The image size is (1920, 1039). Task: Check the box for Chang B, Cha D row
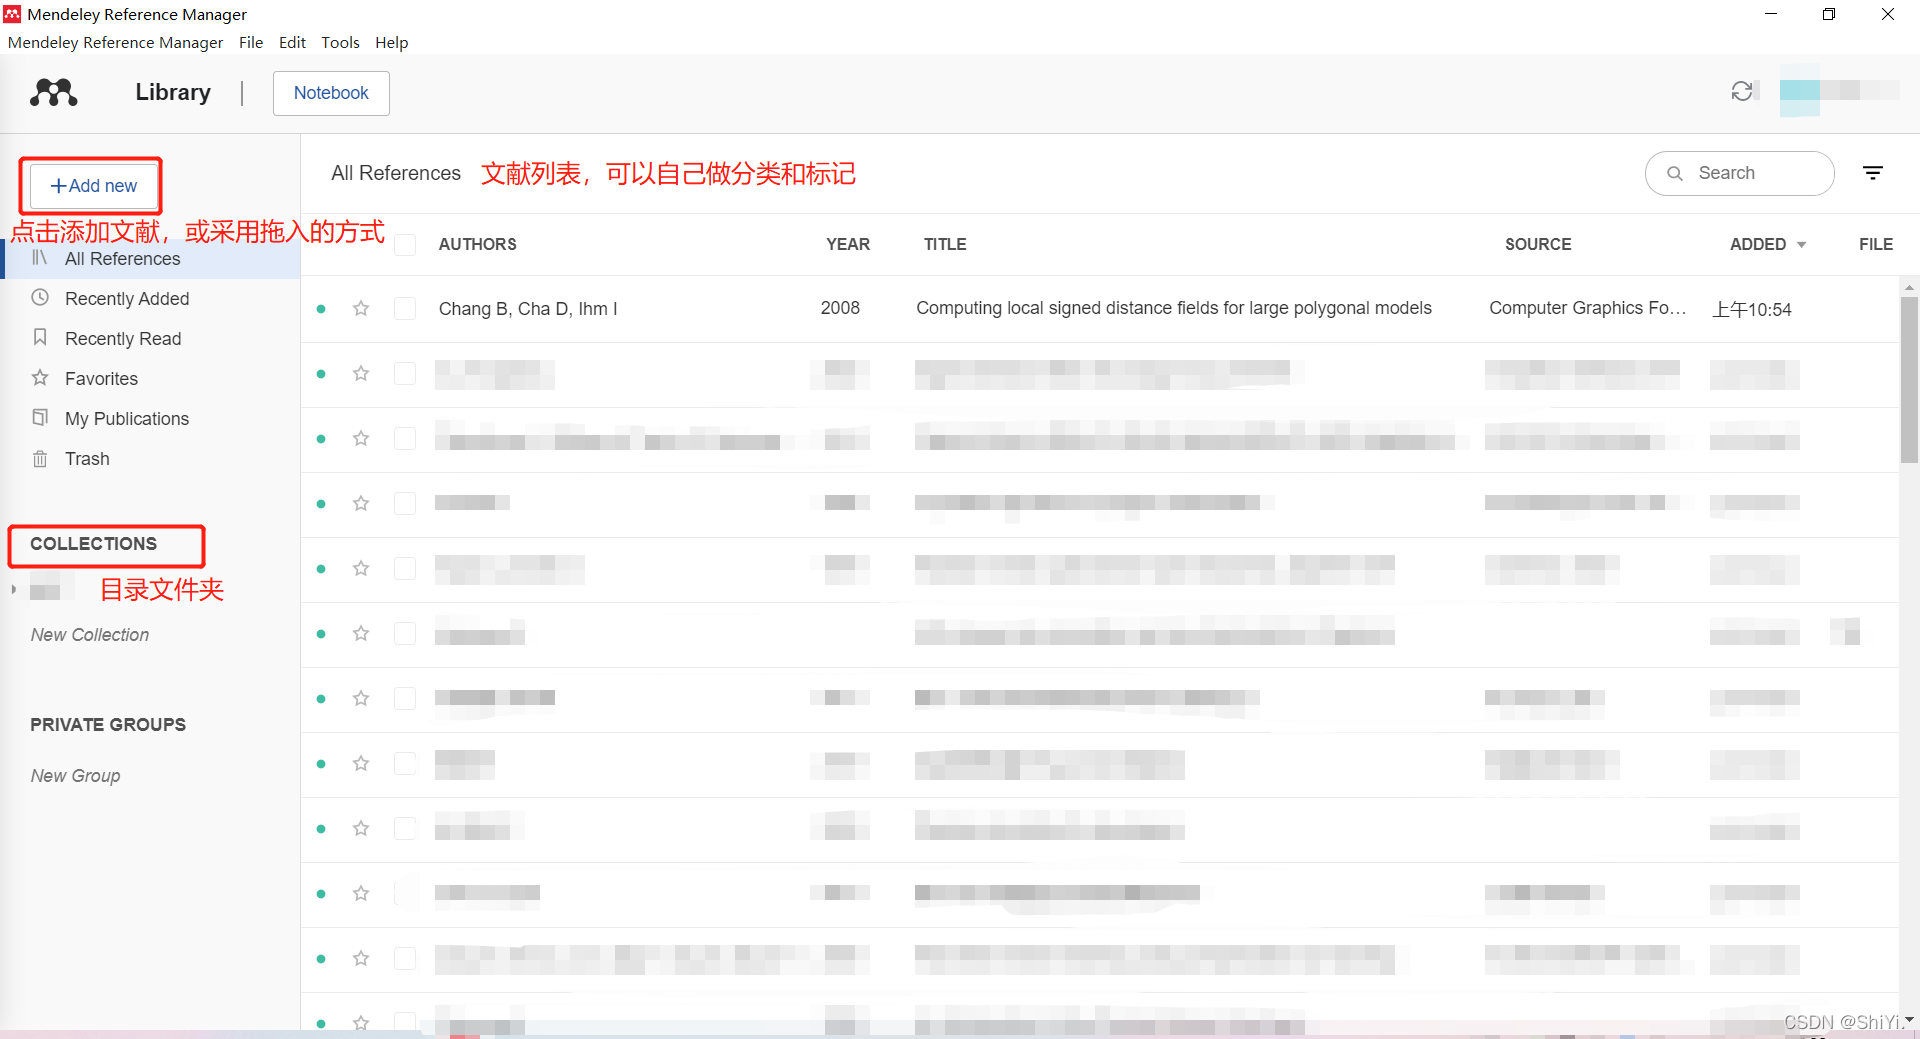click(405, 308)
